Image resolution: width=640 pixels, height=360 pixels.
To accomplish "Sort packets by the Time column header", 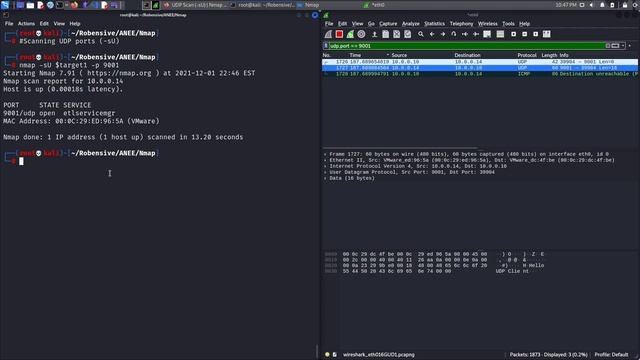I will coord(355,55).
